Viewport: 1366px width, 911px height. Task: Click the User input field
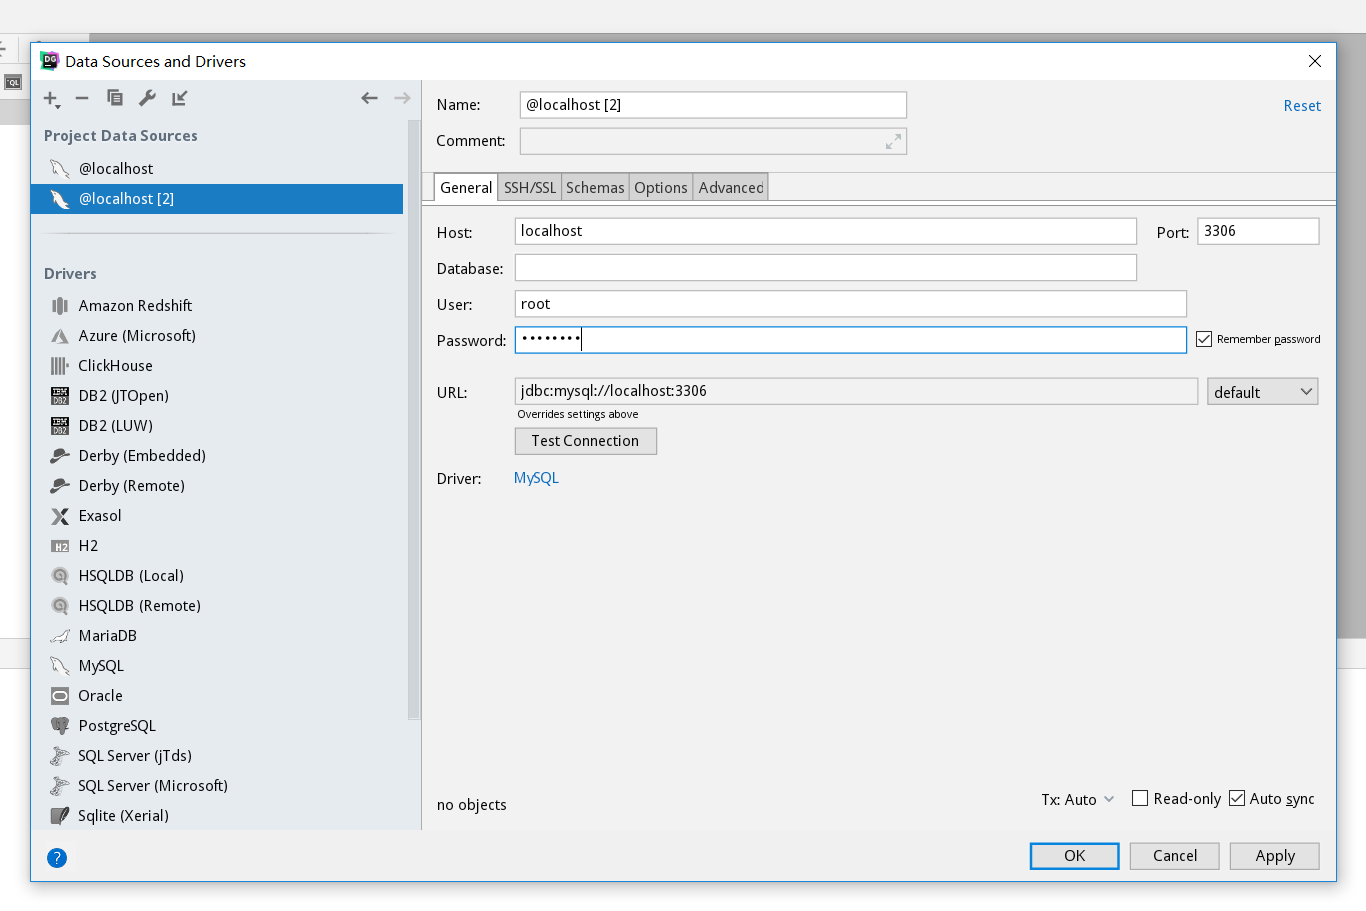(x=851, y=304)
